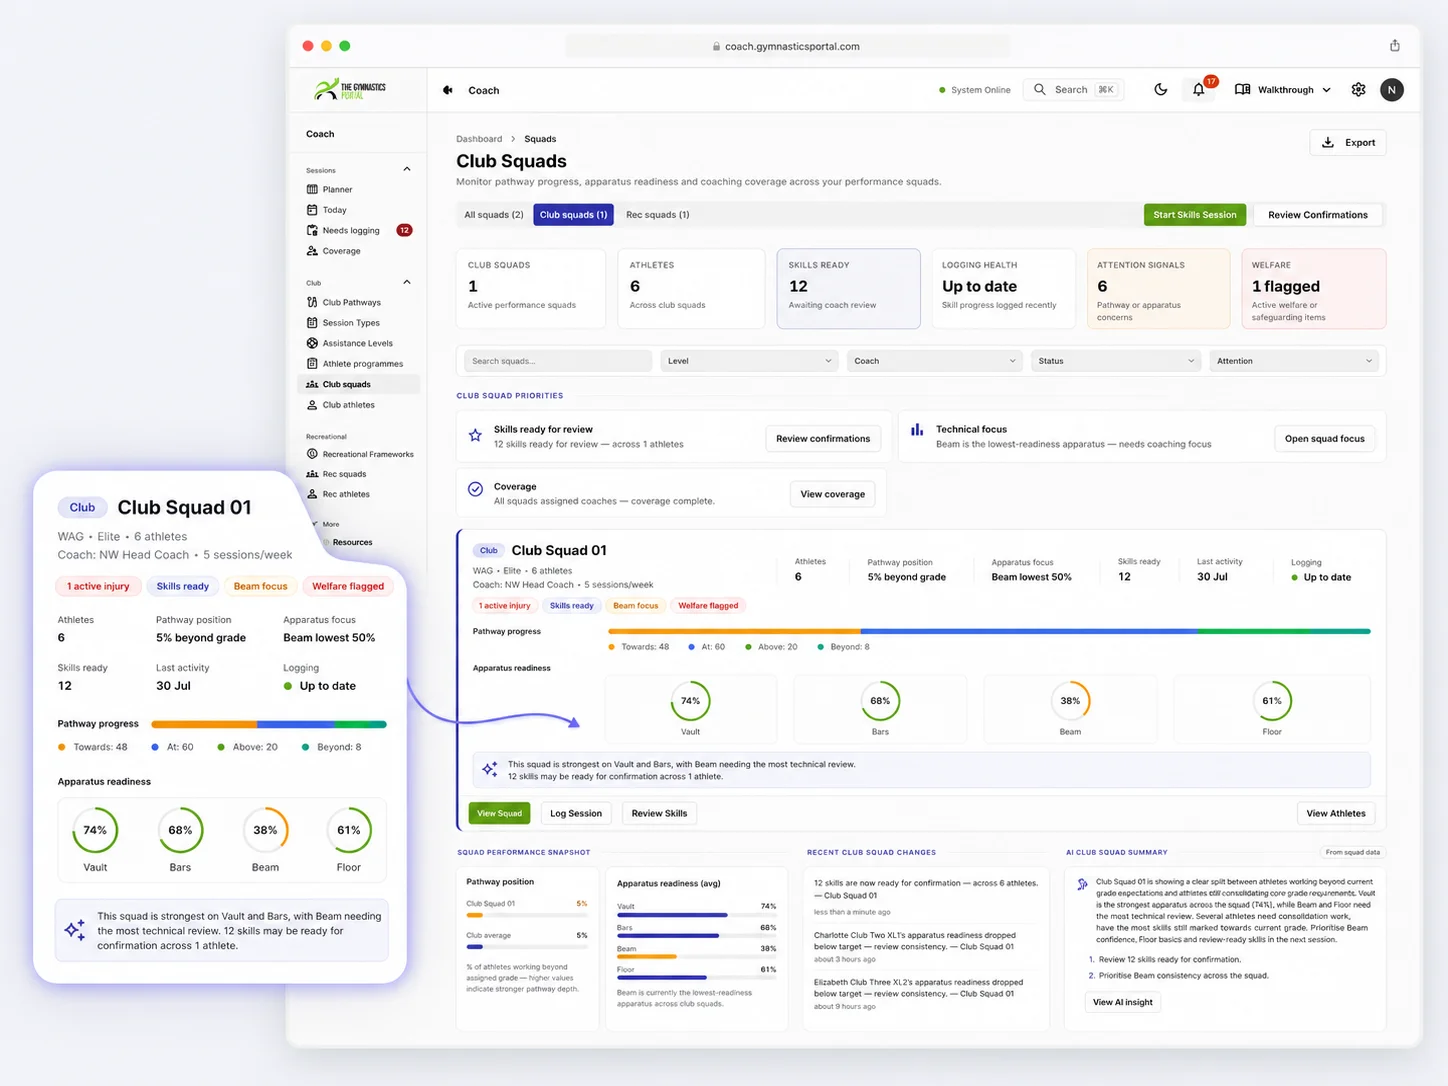
Task: Click Squads breadcrumb
Action: (540, 139)
